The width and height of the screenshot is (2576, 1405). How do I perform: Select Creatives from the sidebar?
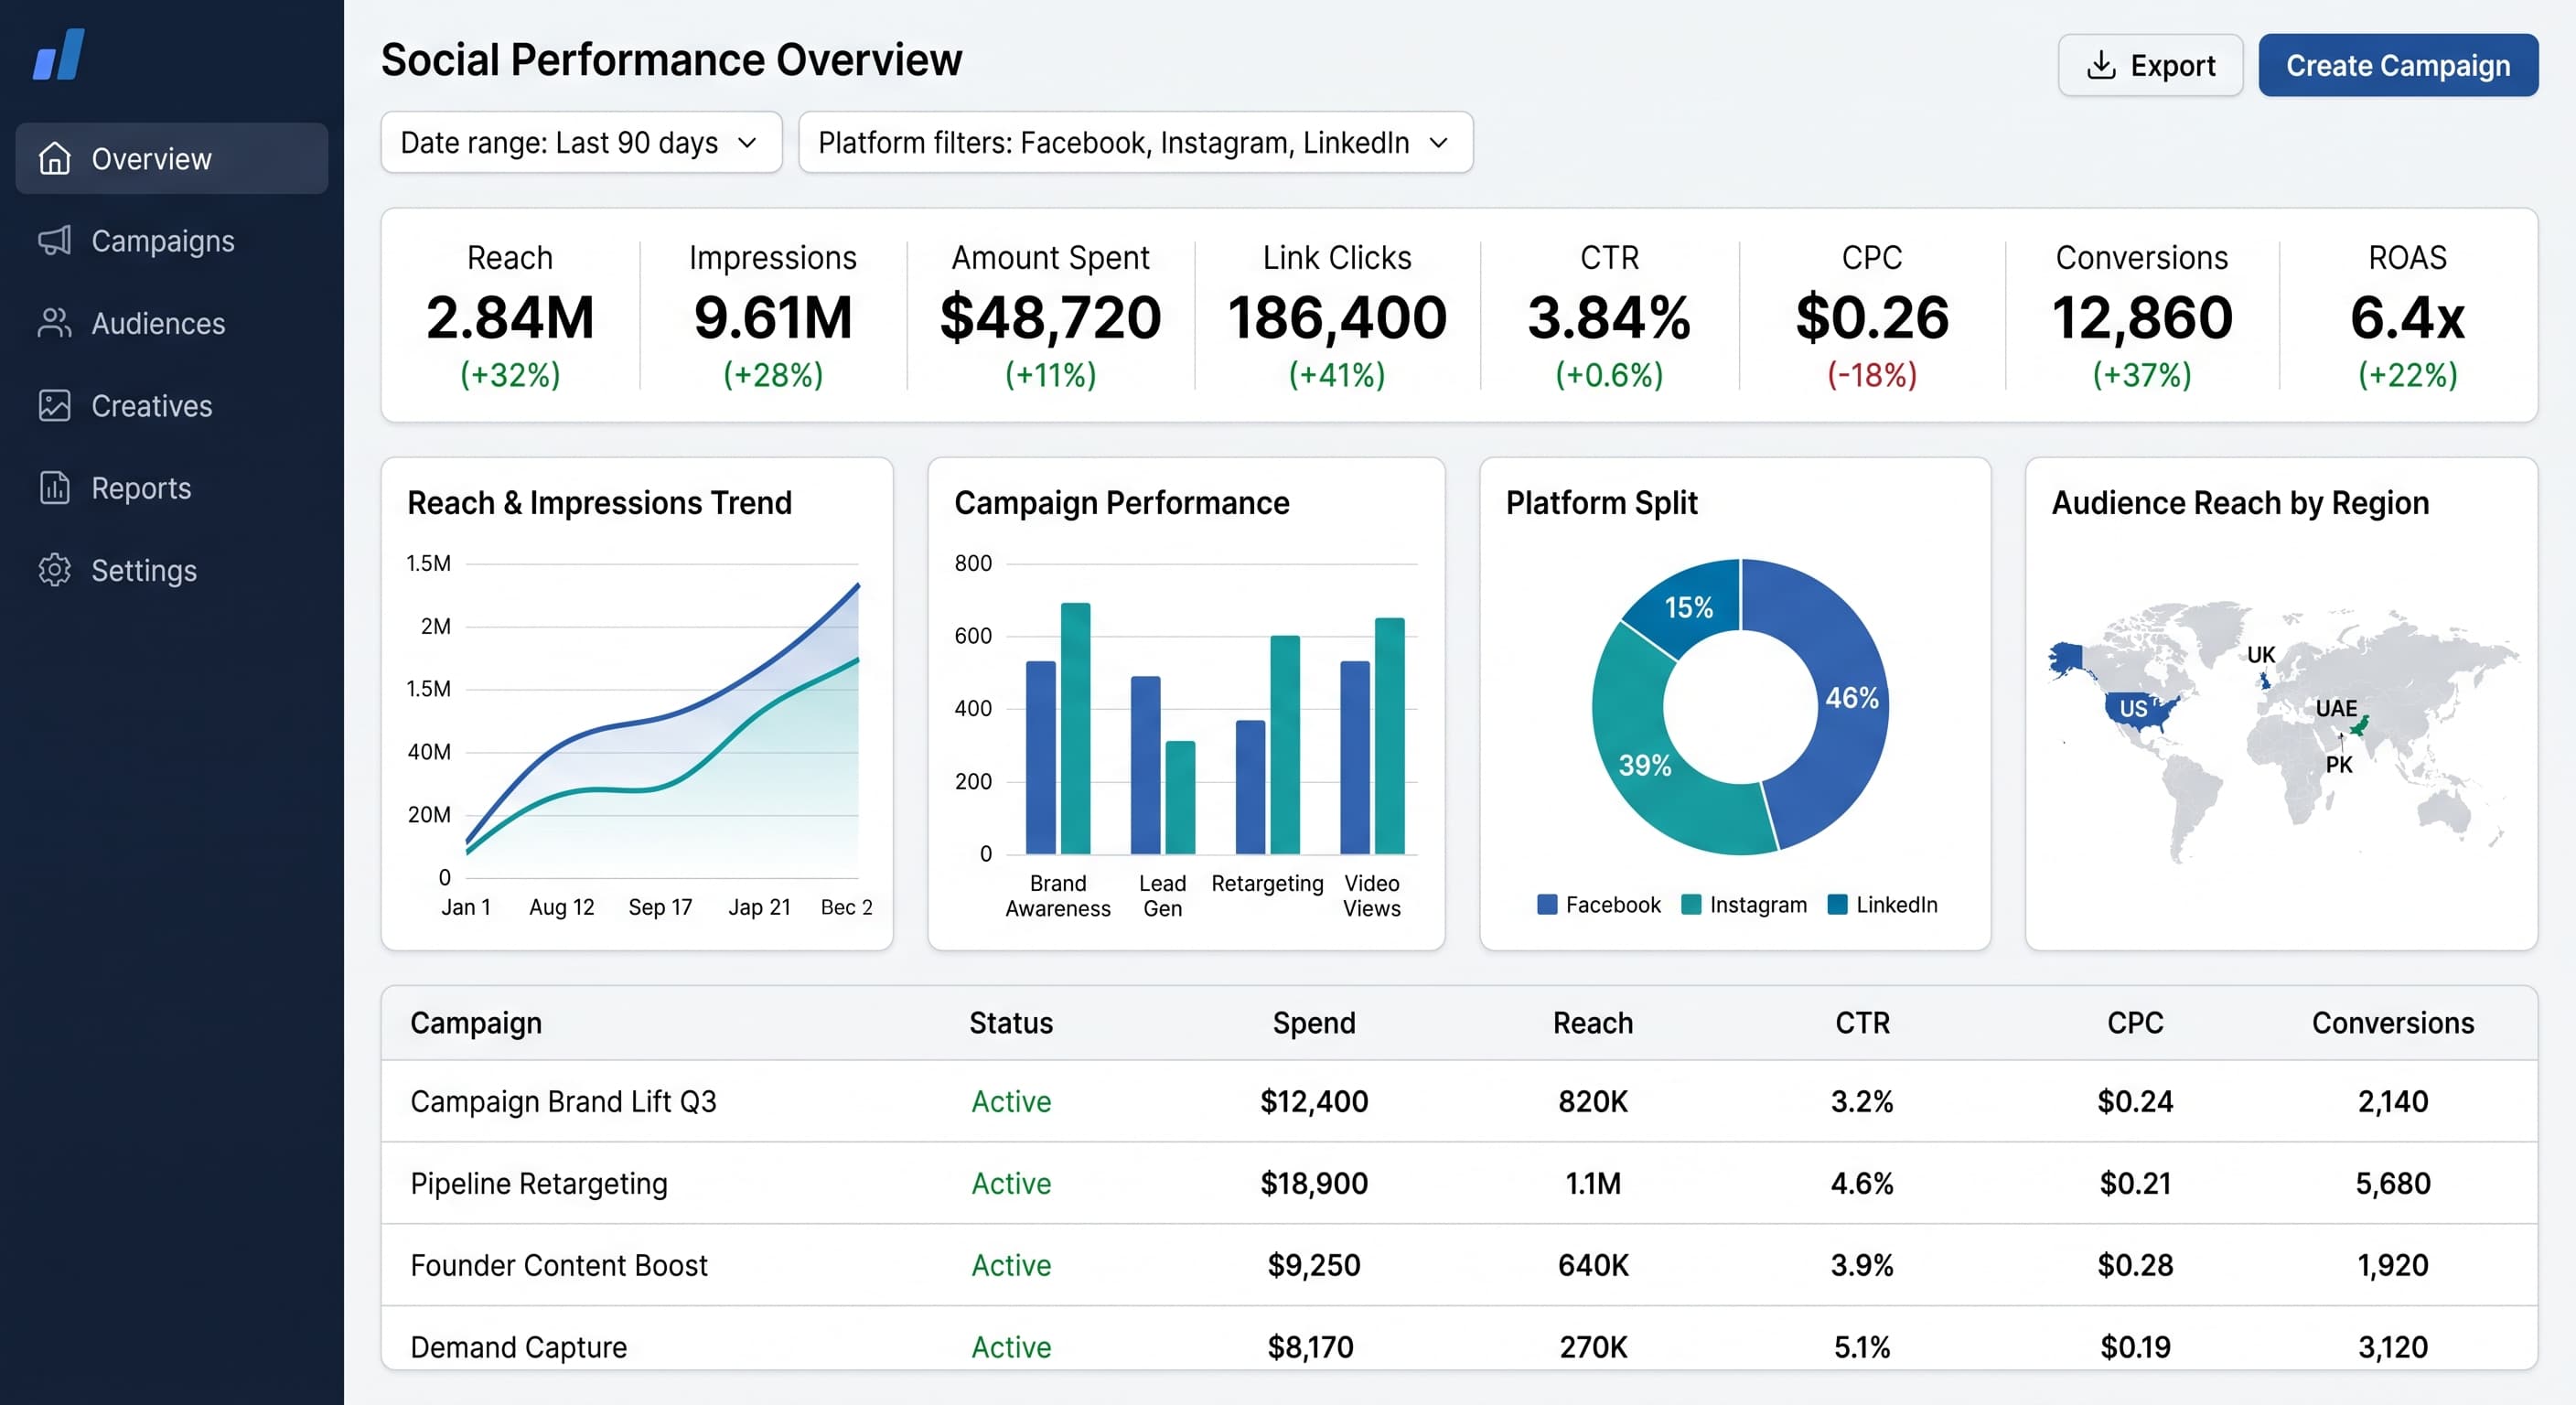click(172, 405)
